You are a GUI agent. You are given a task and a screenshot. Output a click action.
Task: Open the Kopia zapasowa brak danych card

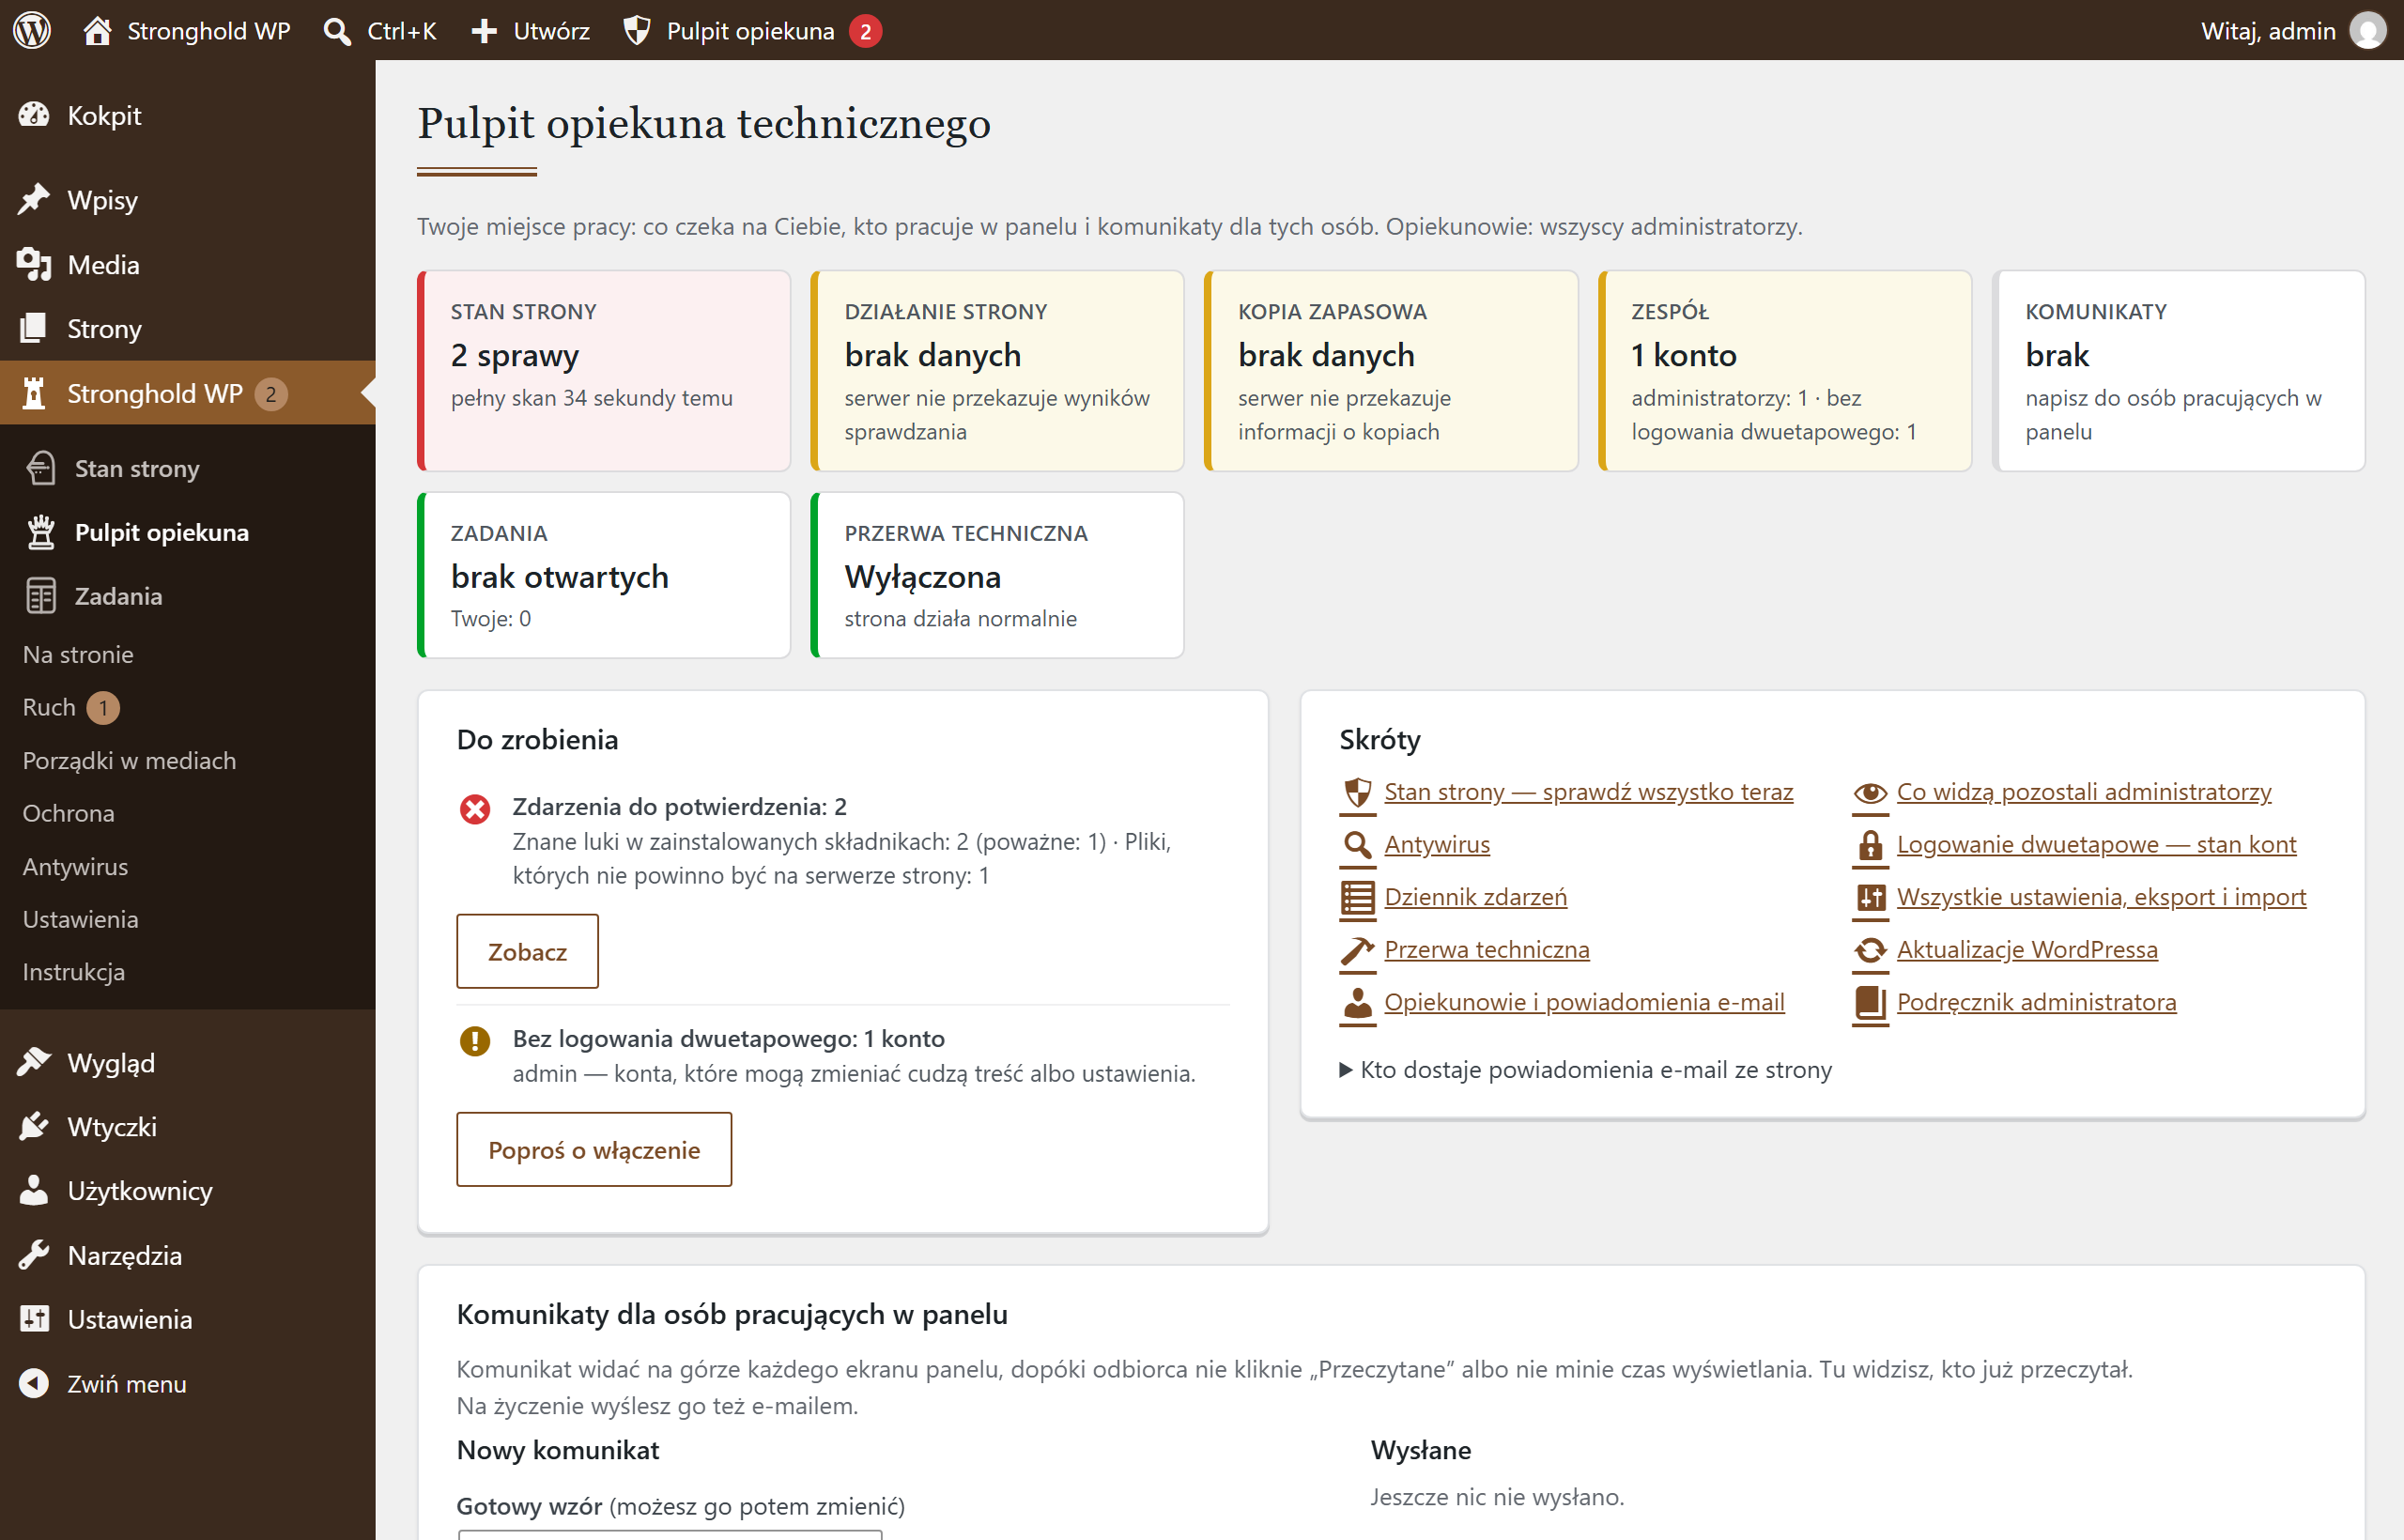pyautogui.click(x=1391, y=371)
